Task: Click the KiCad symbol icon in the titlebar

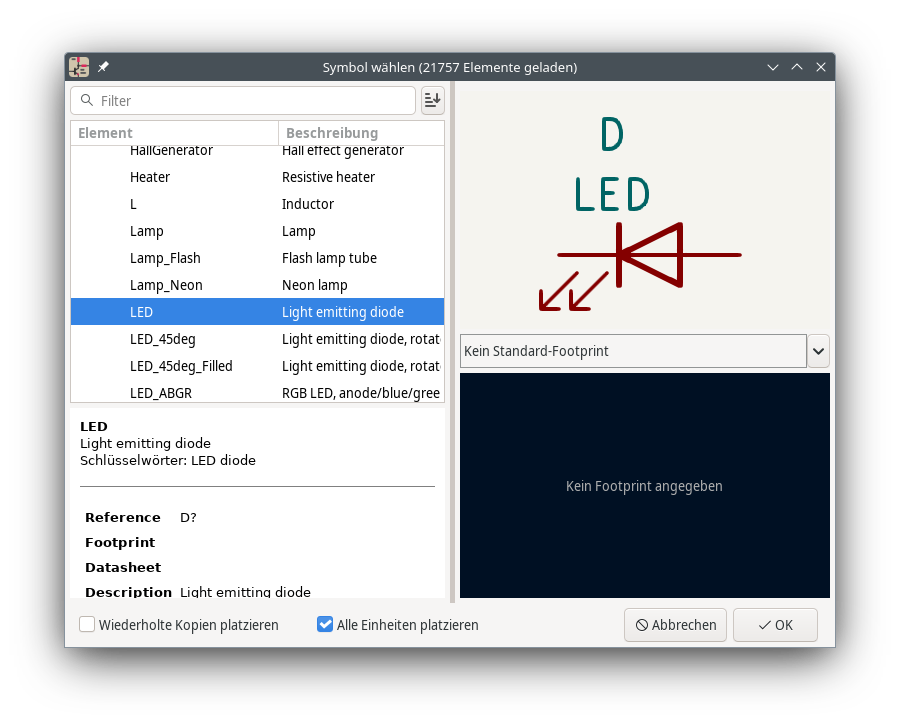Action: click(78, 67)
